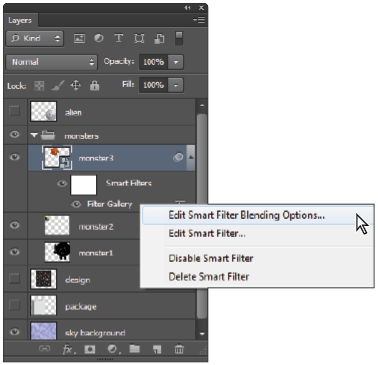The height and width of the screenshot is (365, 378).
Task: Click the monsters group folder icon
Action: [x=48, y=135]
